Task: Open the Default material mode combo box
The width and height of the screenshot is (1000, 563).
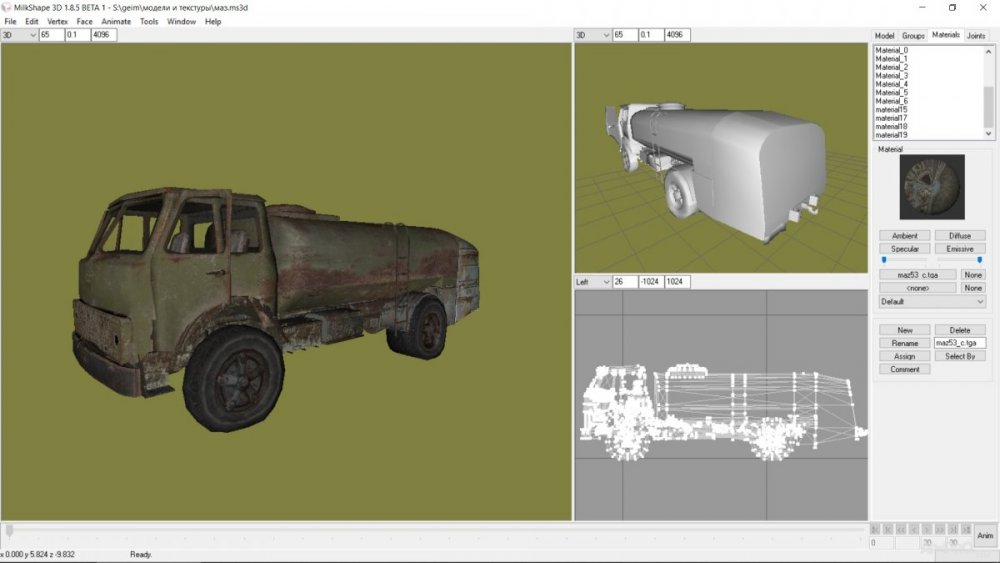Action: (932, 301)
